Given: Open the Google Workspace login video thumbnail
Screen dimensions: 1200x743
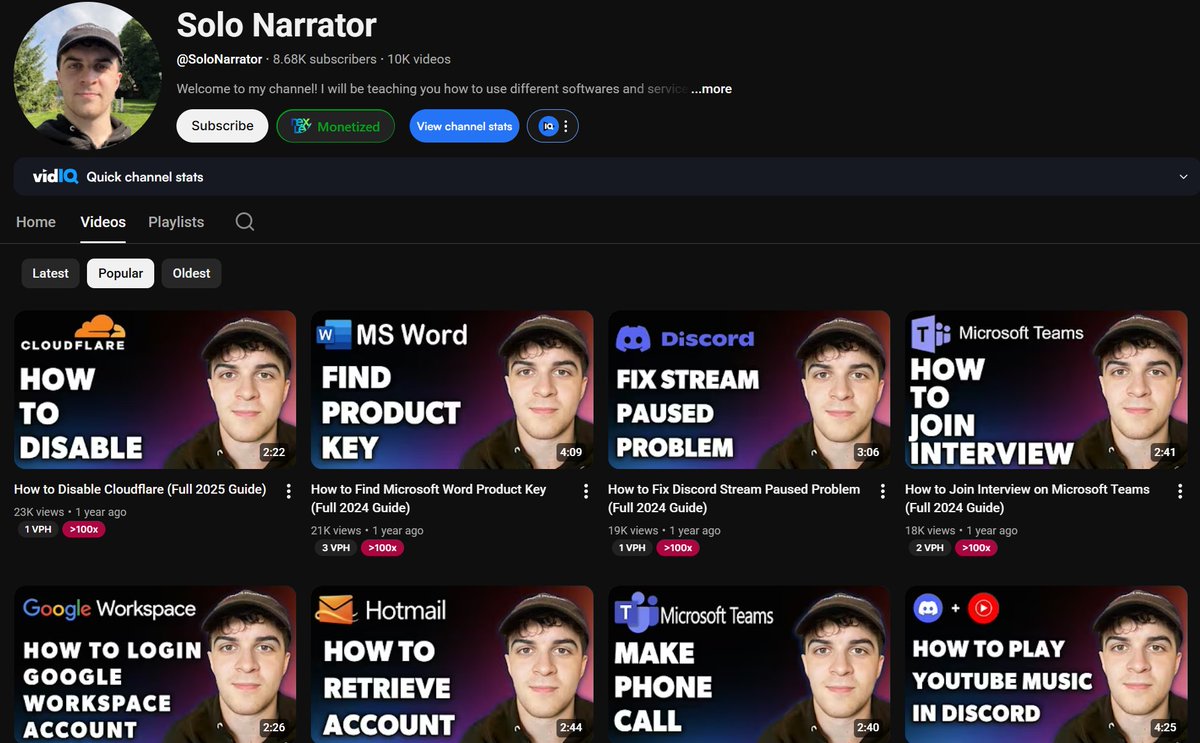Looking at the screenshot, I should (155, 664).
